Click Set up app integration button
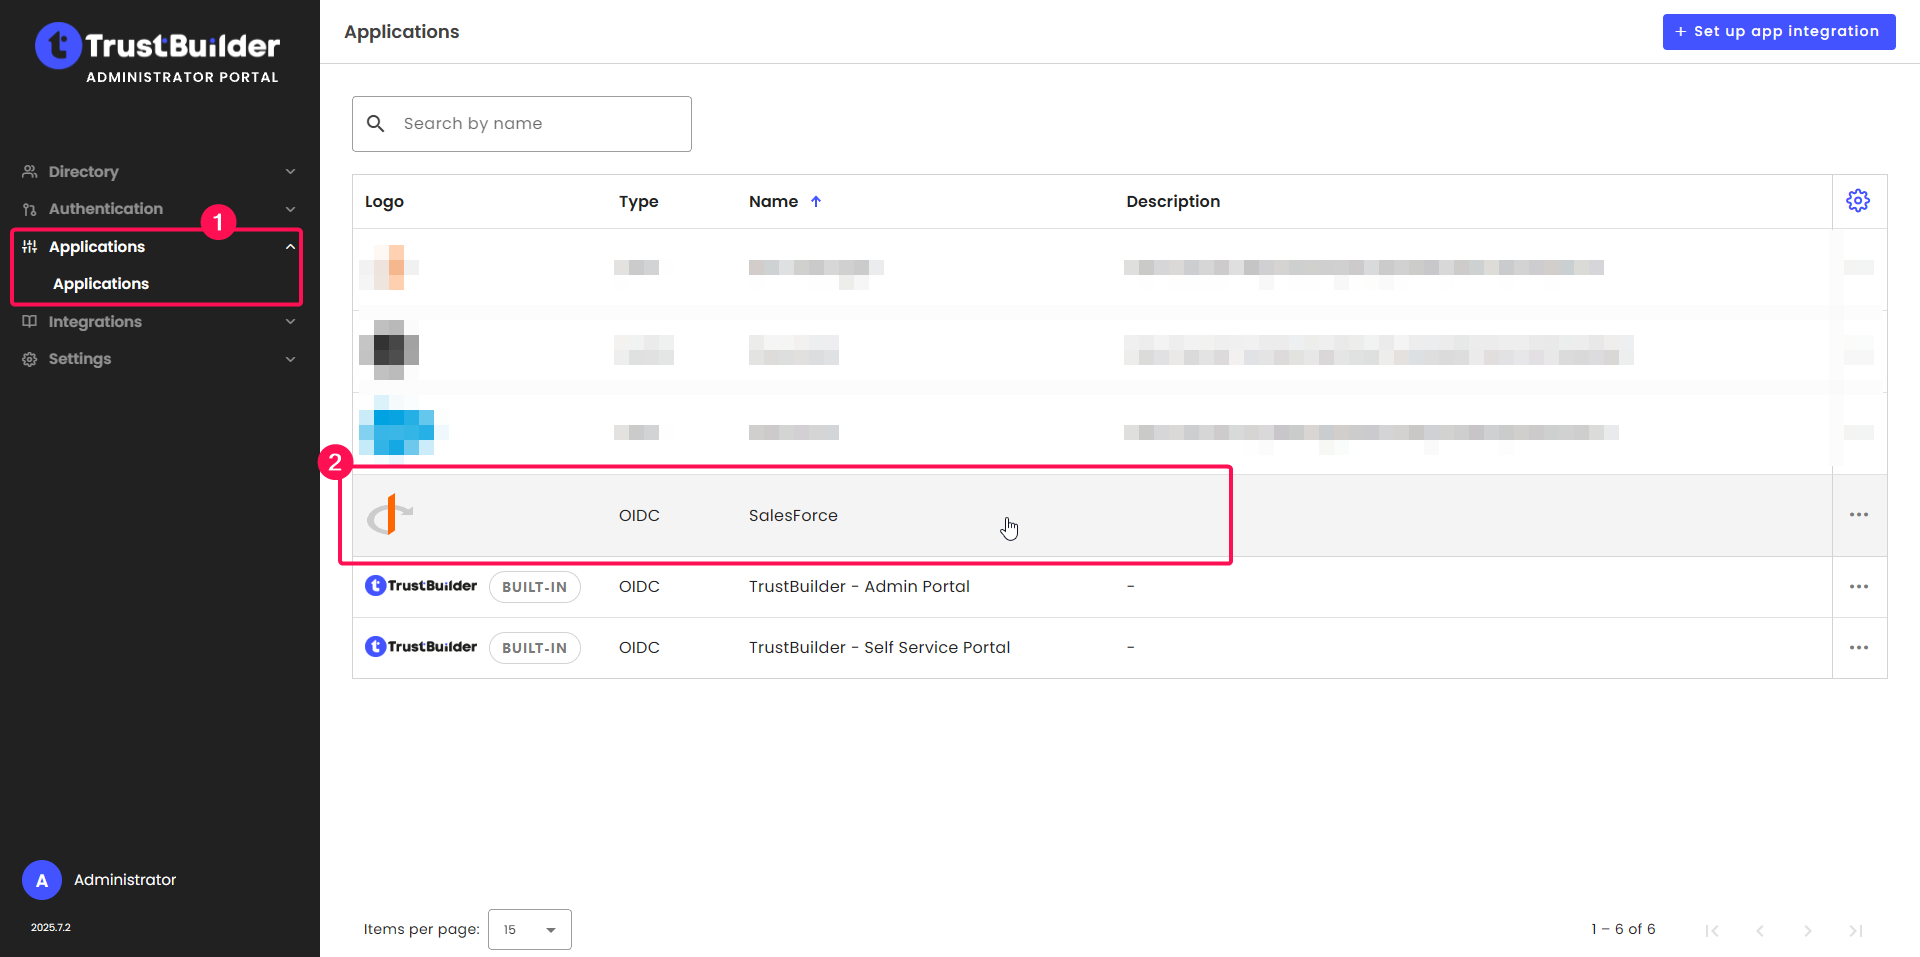 1778,32
